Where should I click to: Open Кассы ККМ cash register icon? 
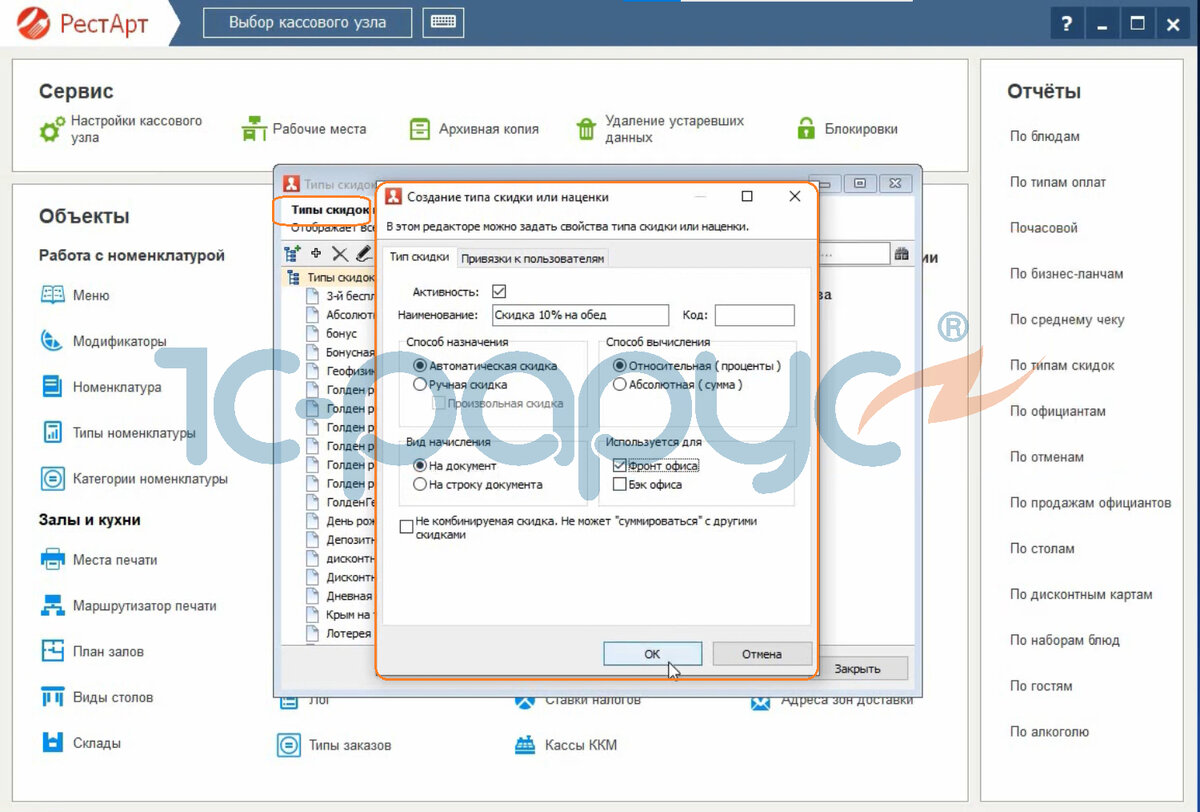tap(525, 745)
